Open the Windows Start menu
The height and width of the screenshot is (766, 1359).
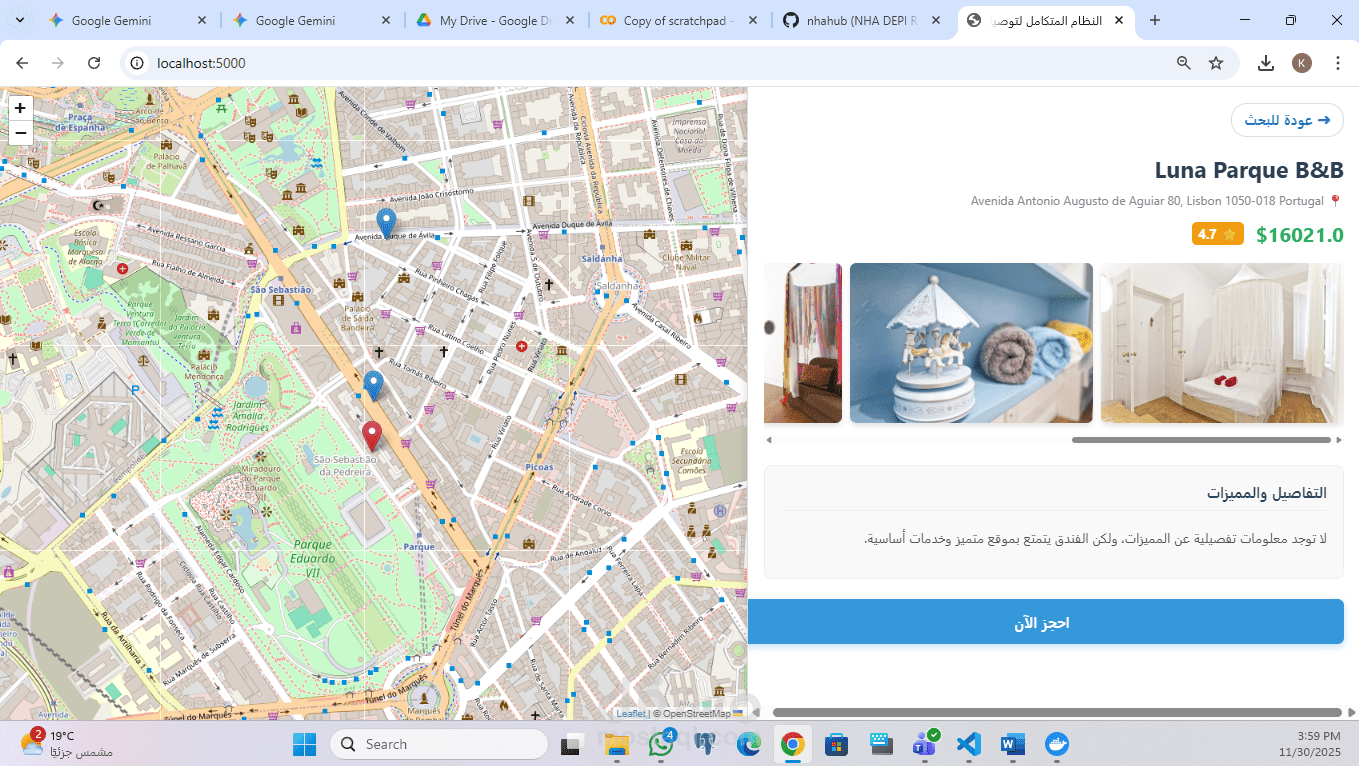click(x=304, y=744)
